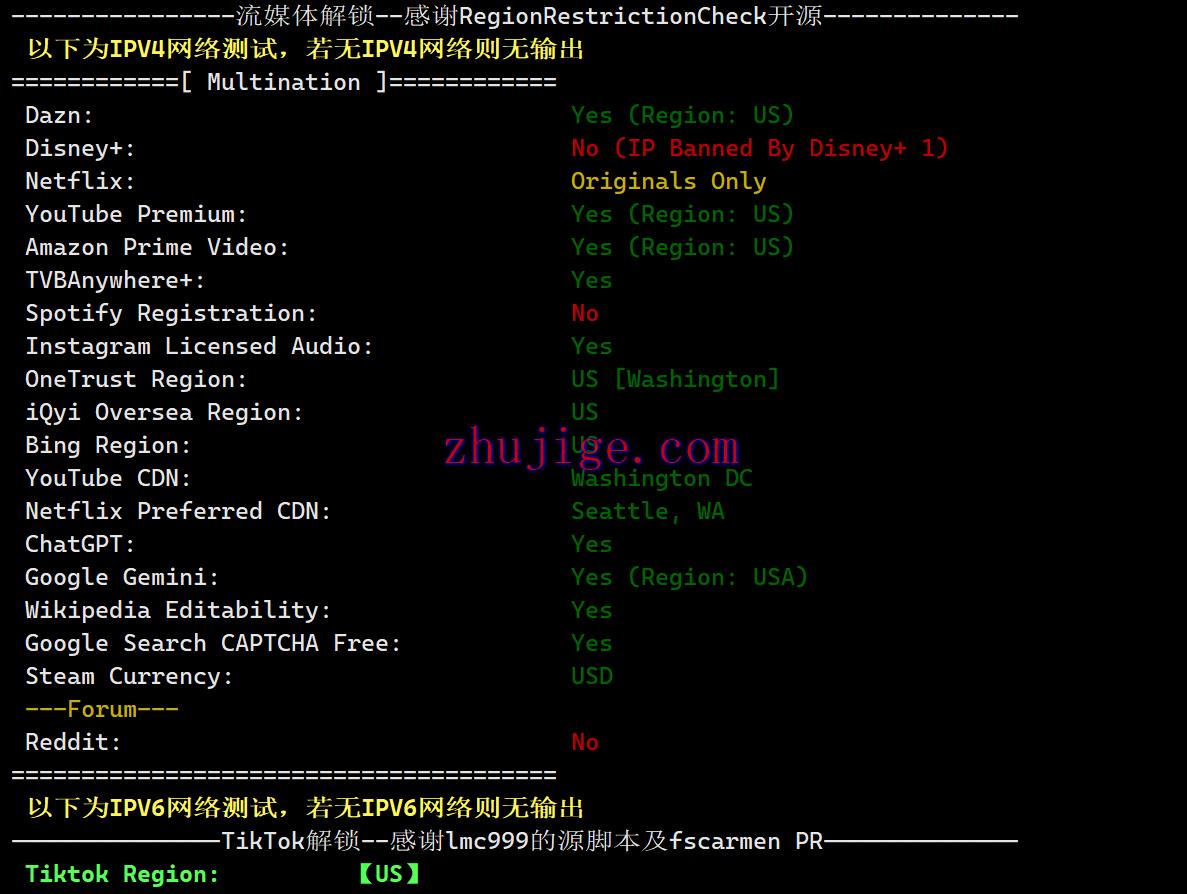
Task: Click the iQyi Oversea Region label
Action: (164, 413)
